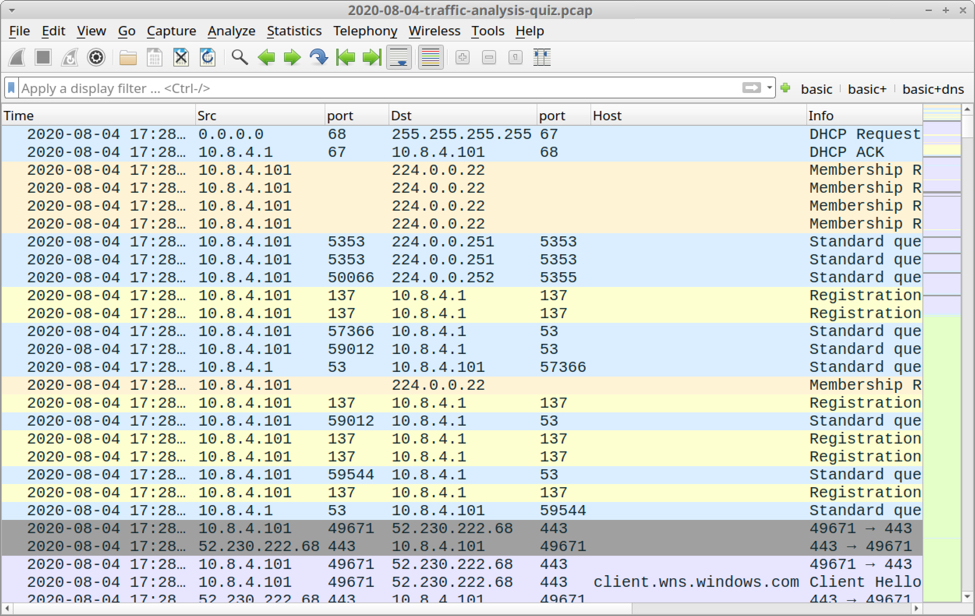Open the Analyze menu
This screenshot has width=975, height=616.
click(231, 31)
